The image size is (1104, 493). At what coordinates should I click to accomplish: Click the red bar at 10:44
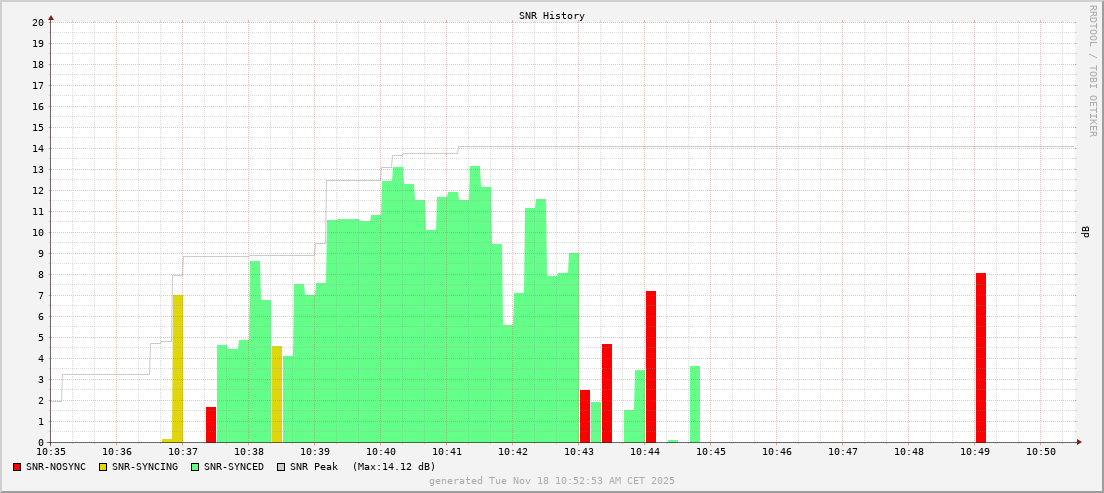(x=651, y=366)
